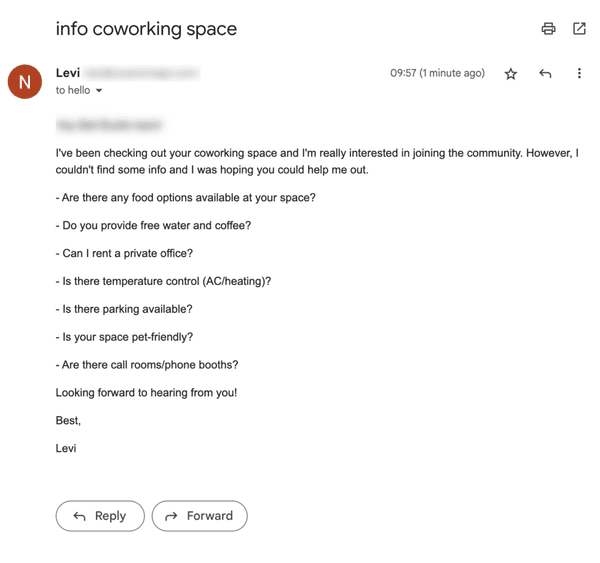Click the food options question line
Viewport: 600px width, 563px height.
click(186, 197)
